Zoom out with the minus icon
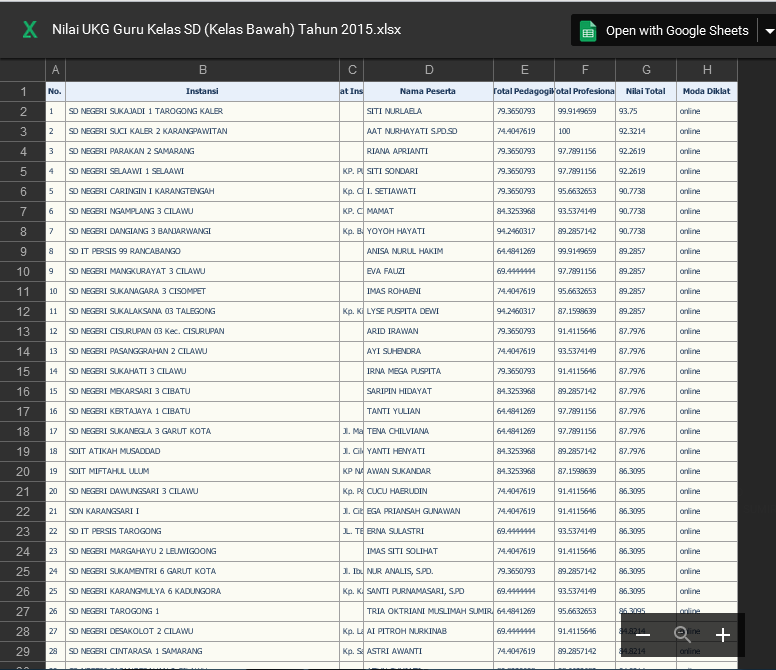The height and width of the screenshot is (670, 776). [643, 634]
